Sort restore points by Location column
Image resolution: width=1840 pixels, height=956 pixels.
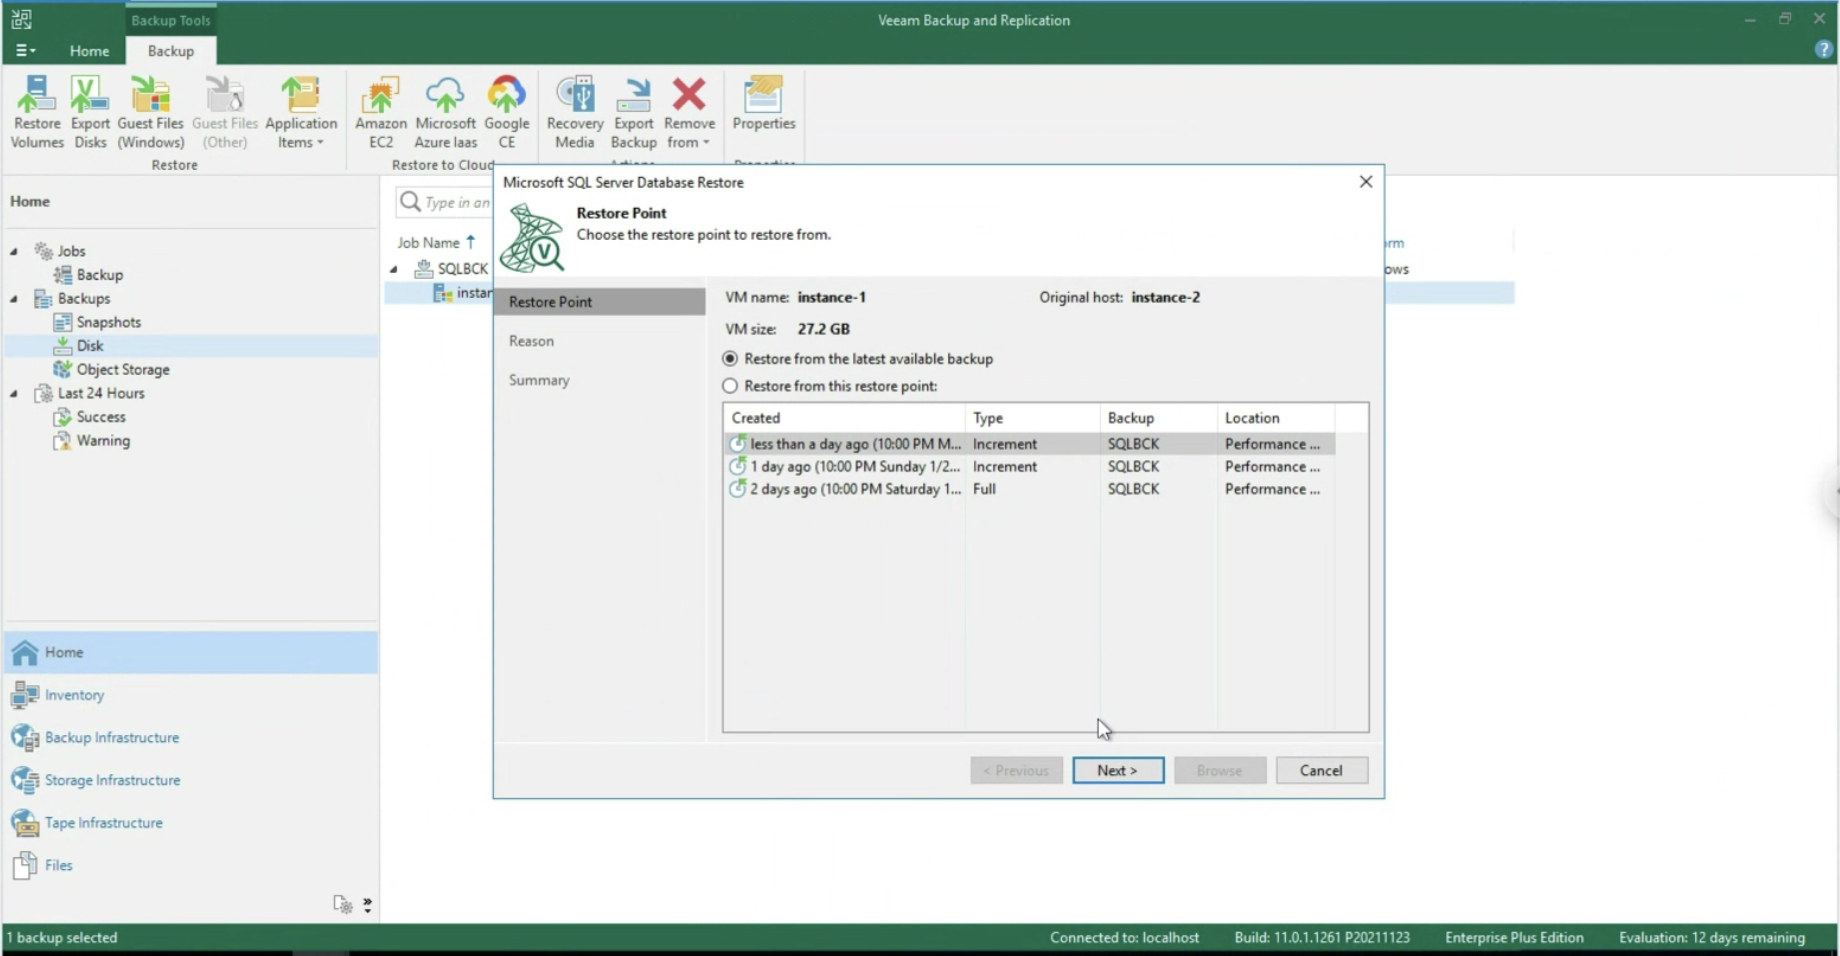coord(1275,418)
